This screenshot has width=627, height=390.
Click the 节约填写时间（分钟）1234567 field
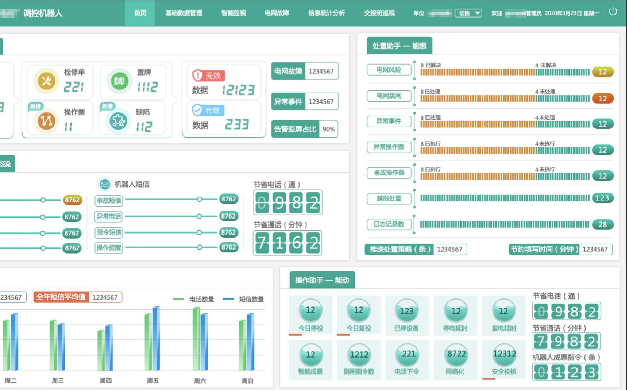[561, 249]
